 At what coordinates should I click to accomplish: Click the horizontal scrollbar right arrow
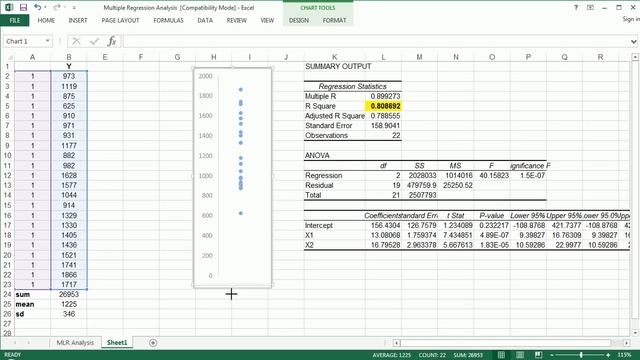(627, 343)
